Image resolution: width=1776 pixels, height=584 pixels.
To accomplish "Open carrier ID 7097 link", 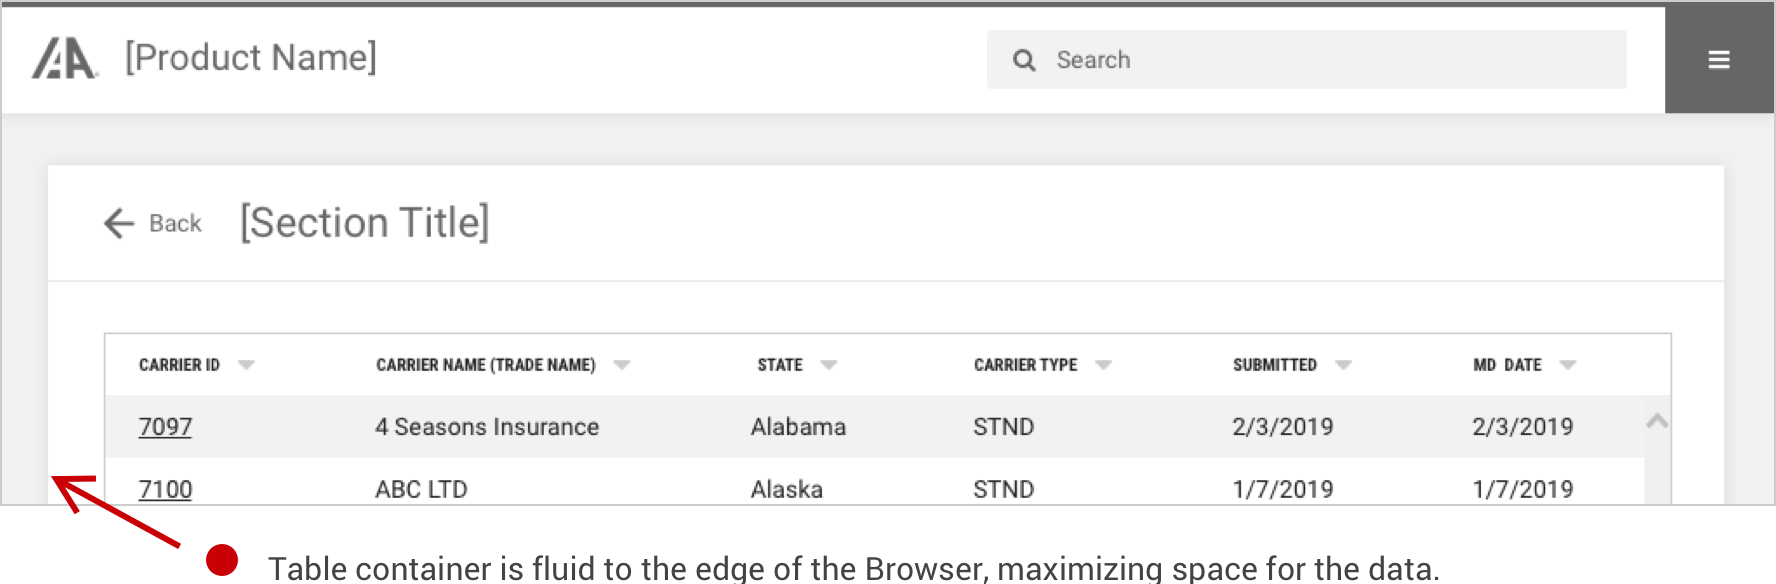I will click(x=165, y=427).
